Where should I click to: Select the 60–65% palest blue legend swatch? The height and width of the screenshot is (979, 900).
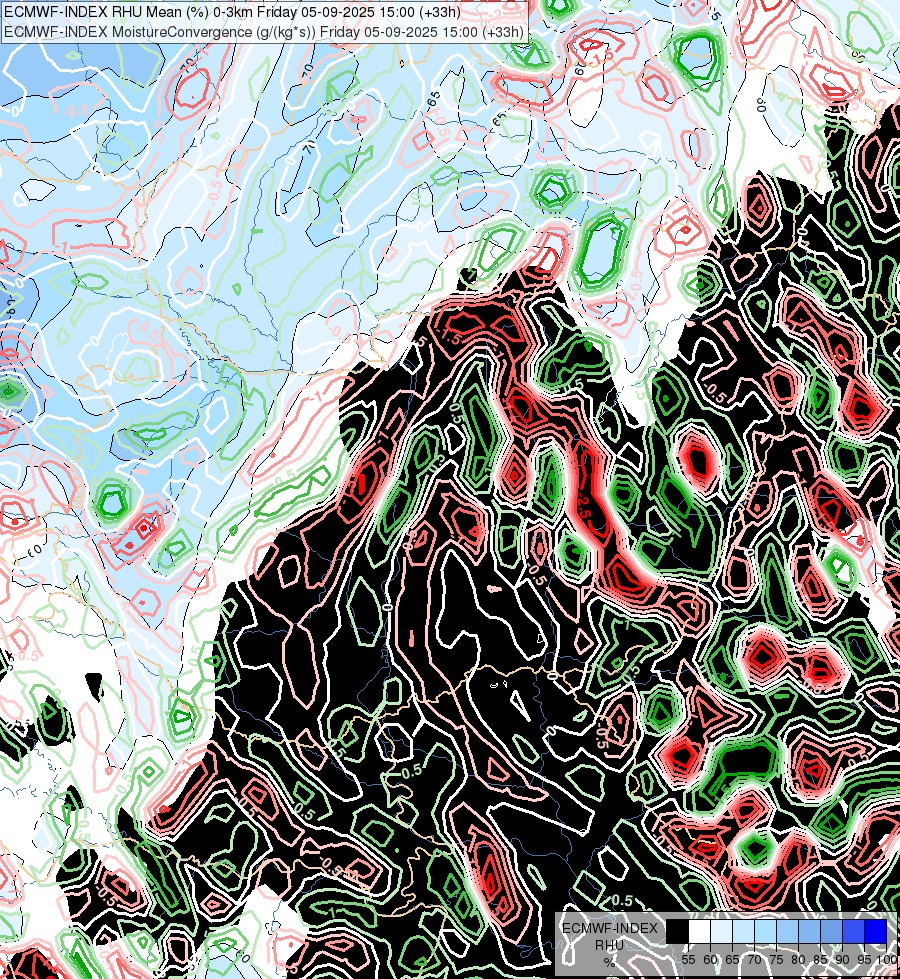coord(721,931)
